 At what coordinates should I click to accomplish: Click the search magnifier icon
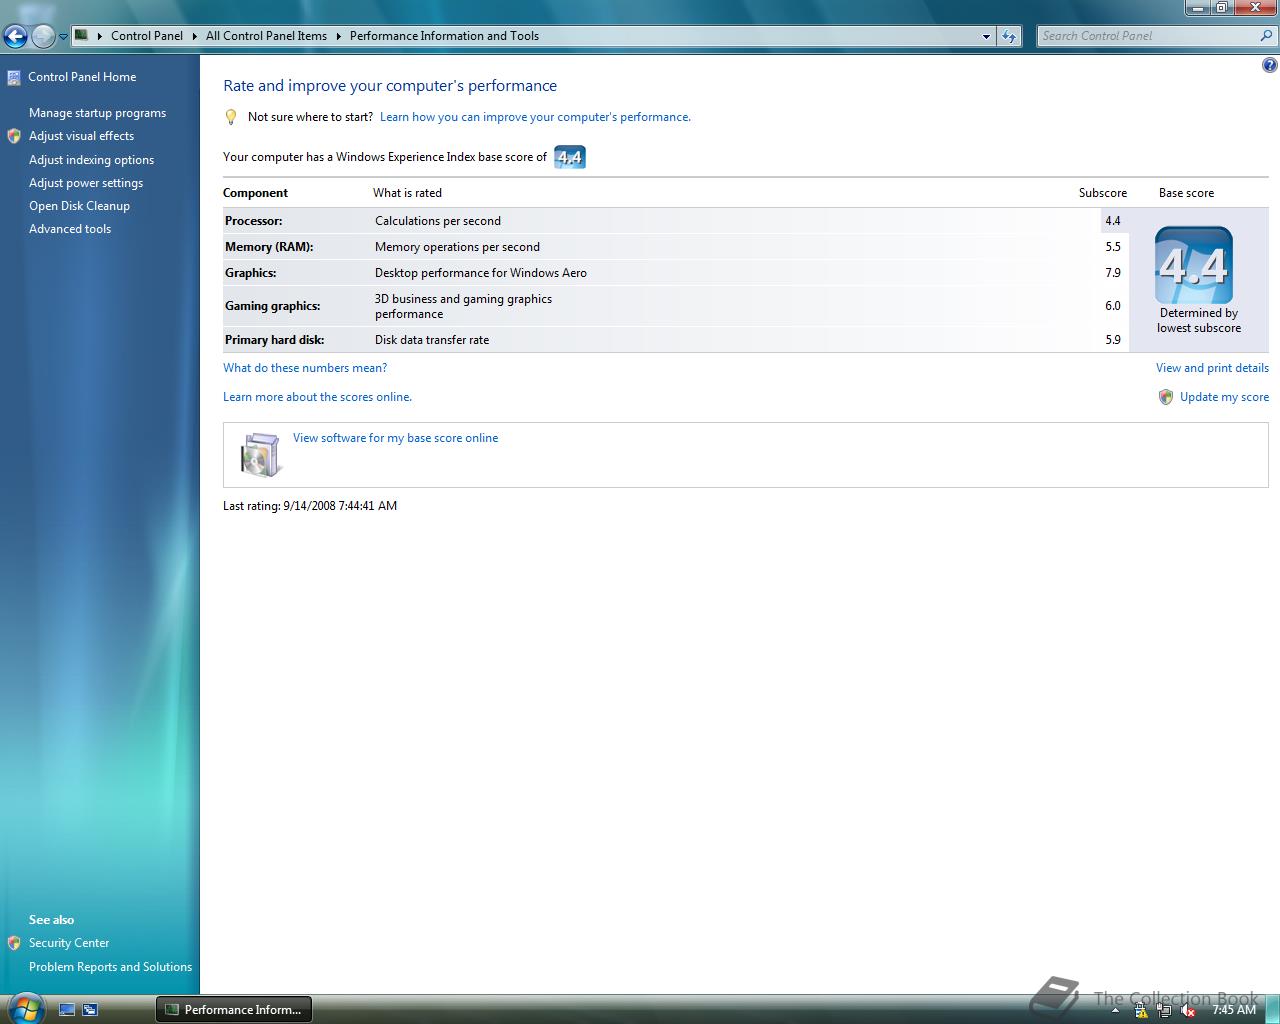point(1267,36)
